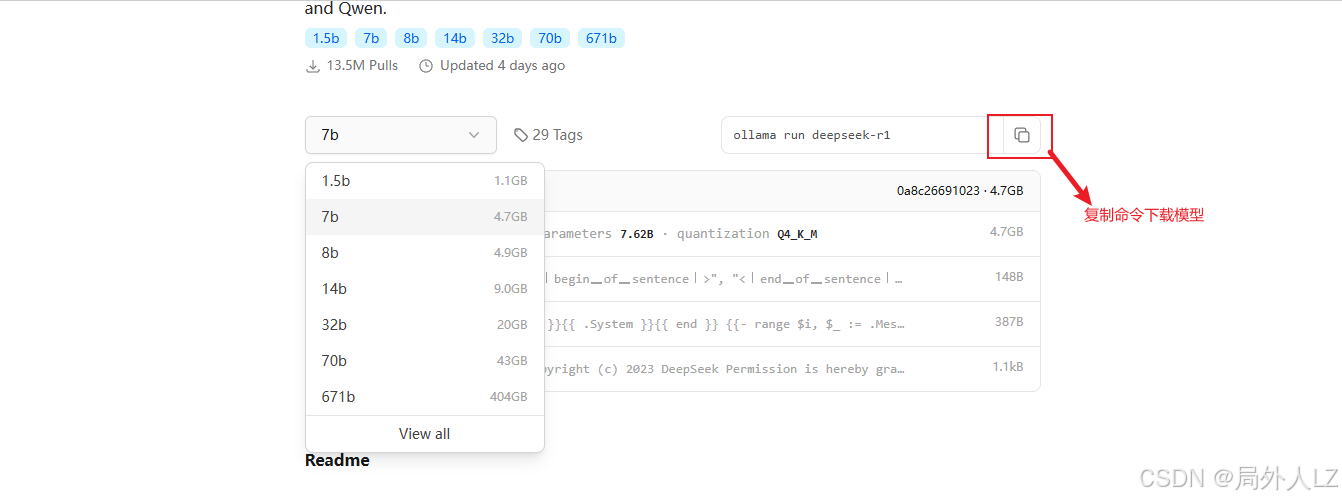
Task: Click the 70b blue tag badge
Action: (549, 38)
